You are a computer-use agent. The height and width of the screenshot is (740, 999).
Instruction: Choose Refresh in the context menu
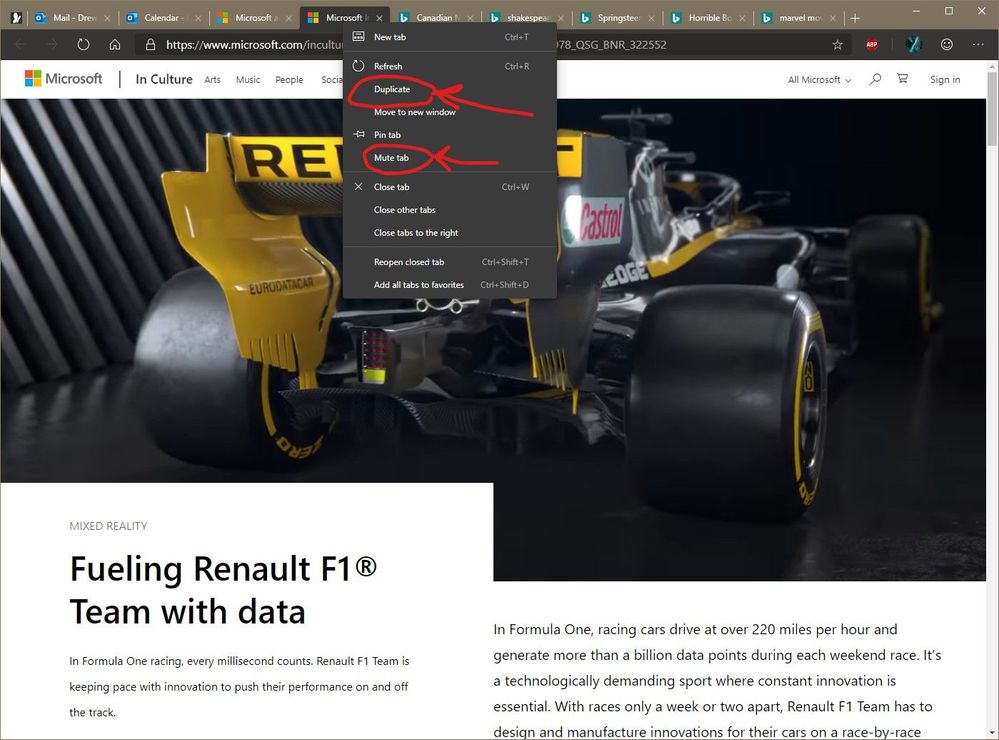coord(450,66)
